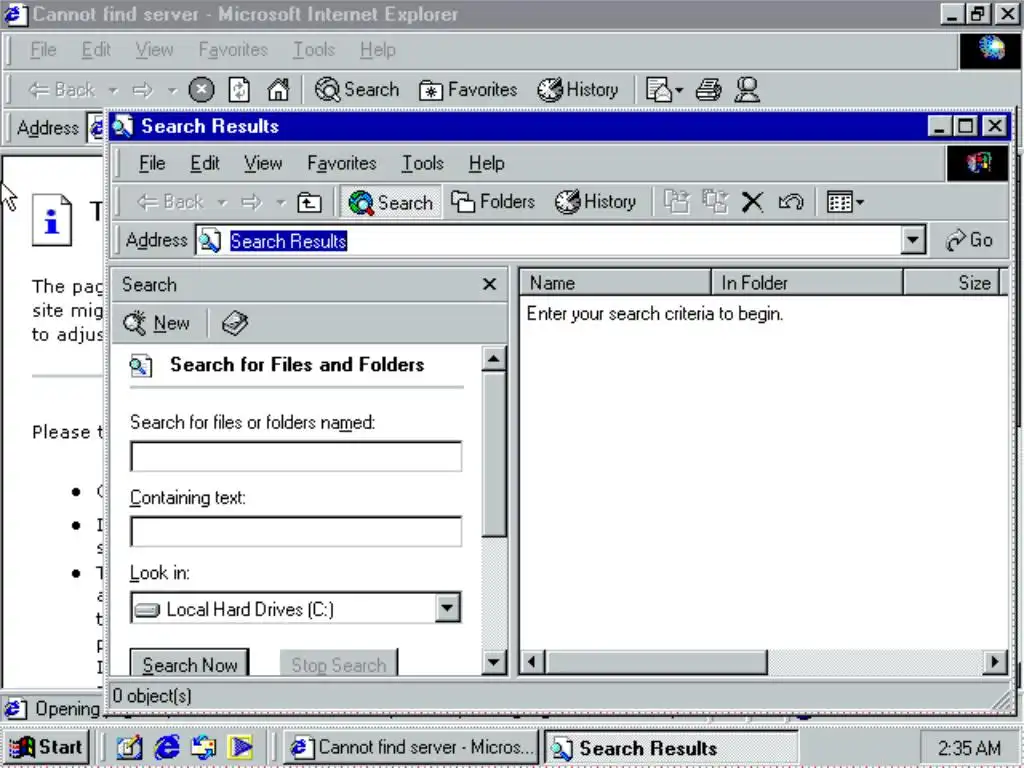Screen dimensions: 1024x768
Task: Open Tools menu in Internet Explorer window
Action: point(313,50)
